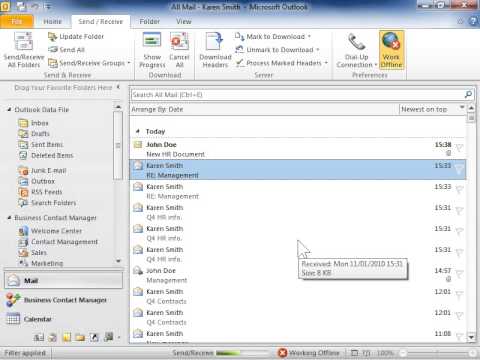Click Download Headers icon
The width and height of the screenshot is (480, 360).
[215, 41]
